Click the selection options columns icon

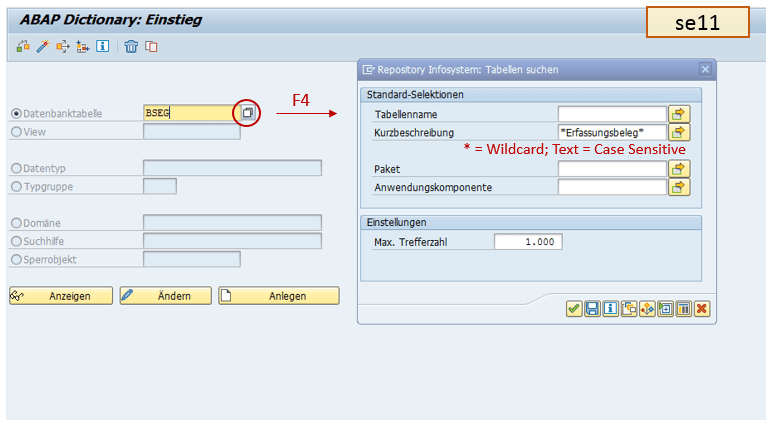pyautogui.click(x=683, y=309)
